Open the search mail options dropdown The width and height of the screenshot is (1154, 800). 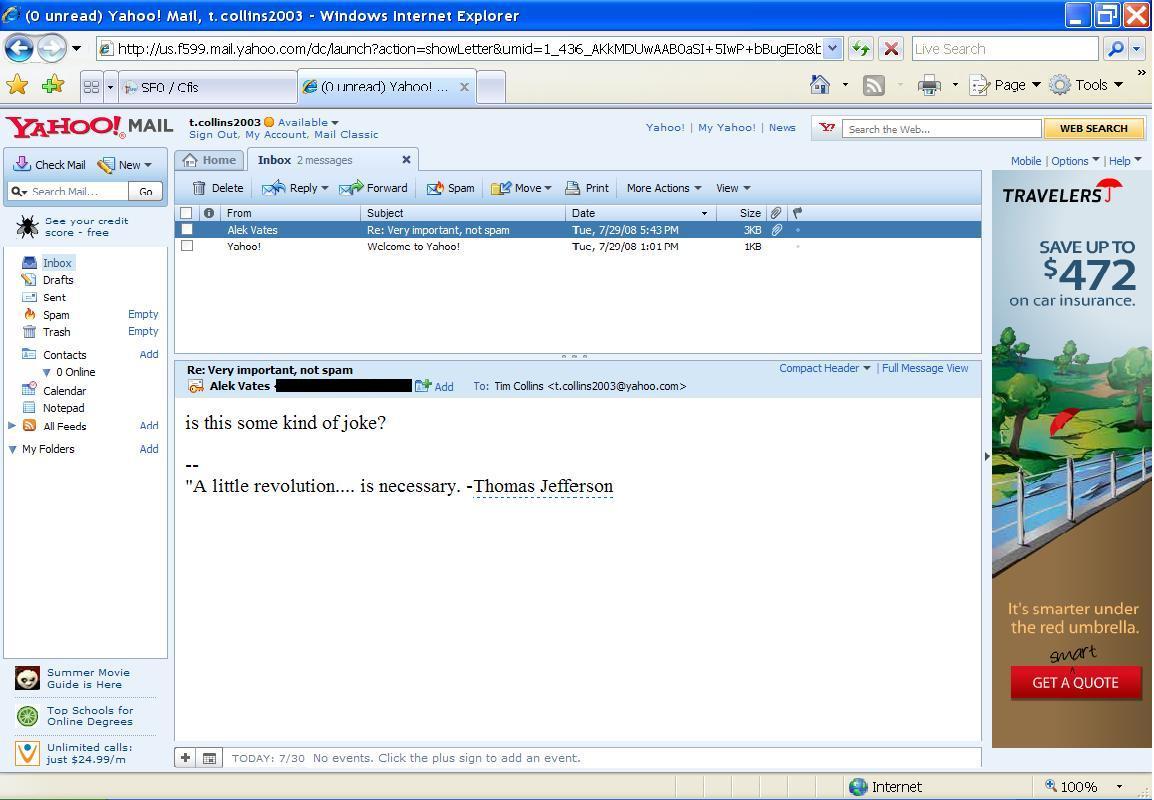19,191
